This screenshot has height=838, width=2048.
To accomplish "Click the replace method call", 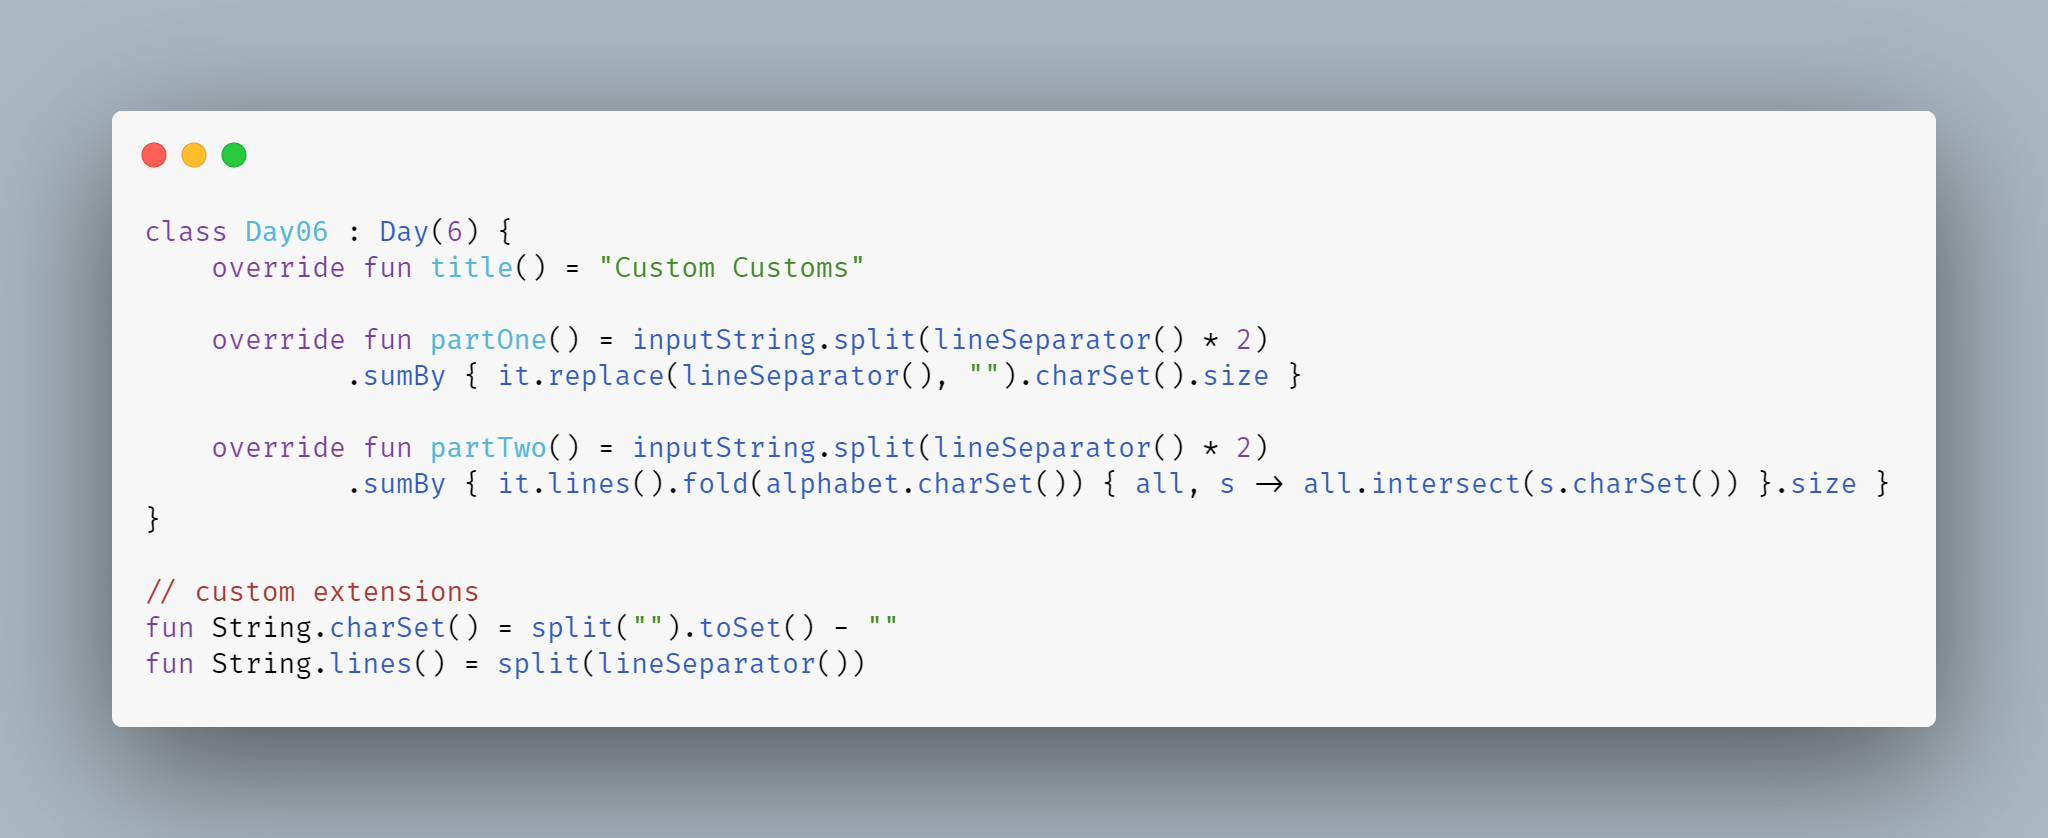I will point(605,376).
